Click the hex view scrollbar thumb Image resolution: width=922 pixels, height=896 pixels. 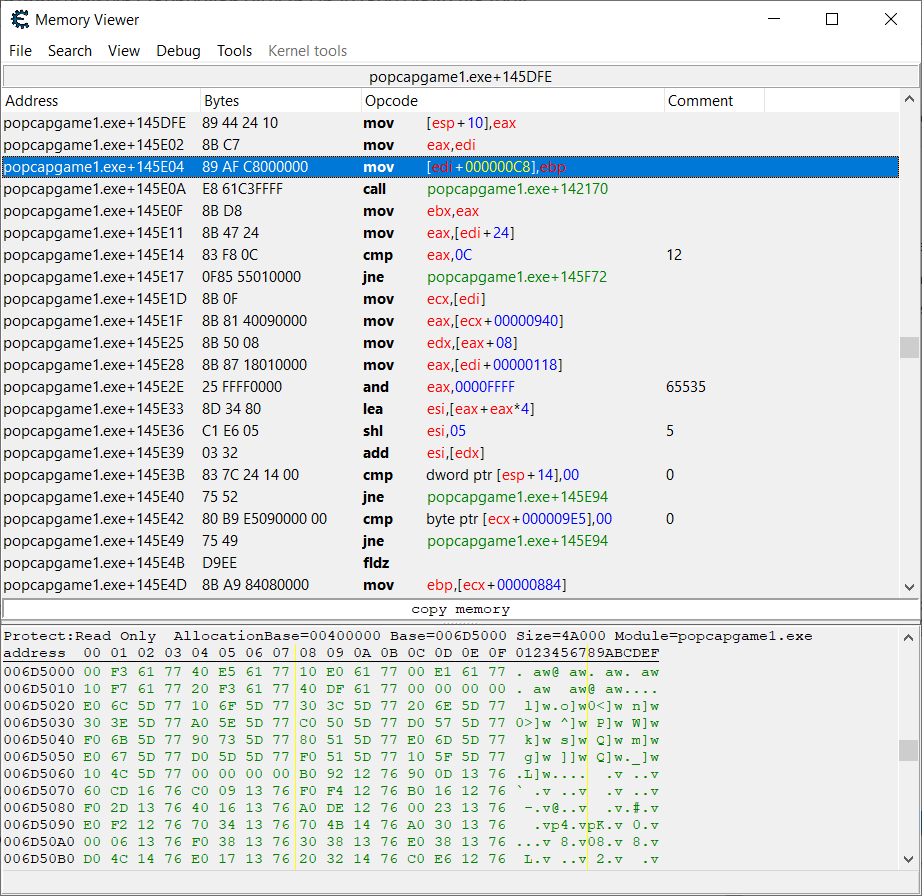pyautogui.click(x=908, y=750)
